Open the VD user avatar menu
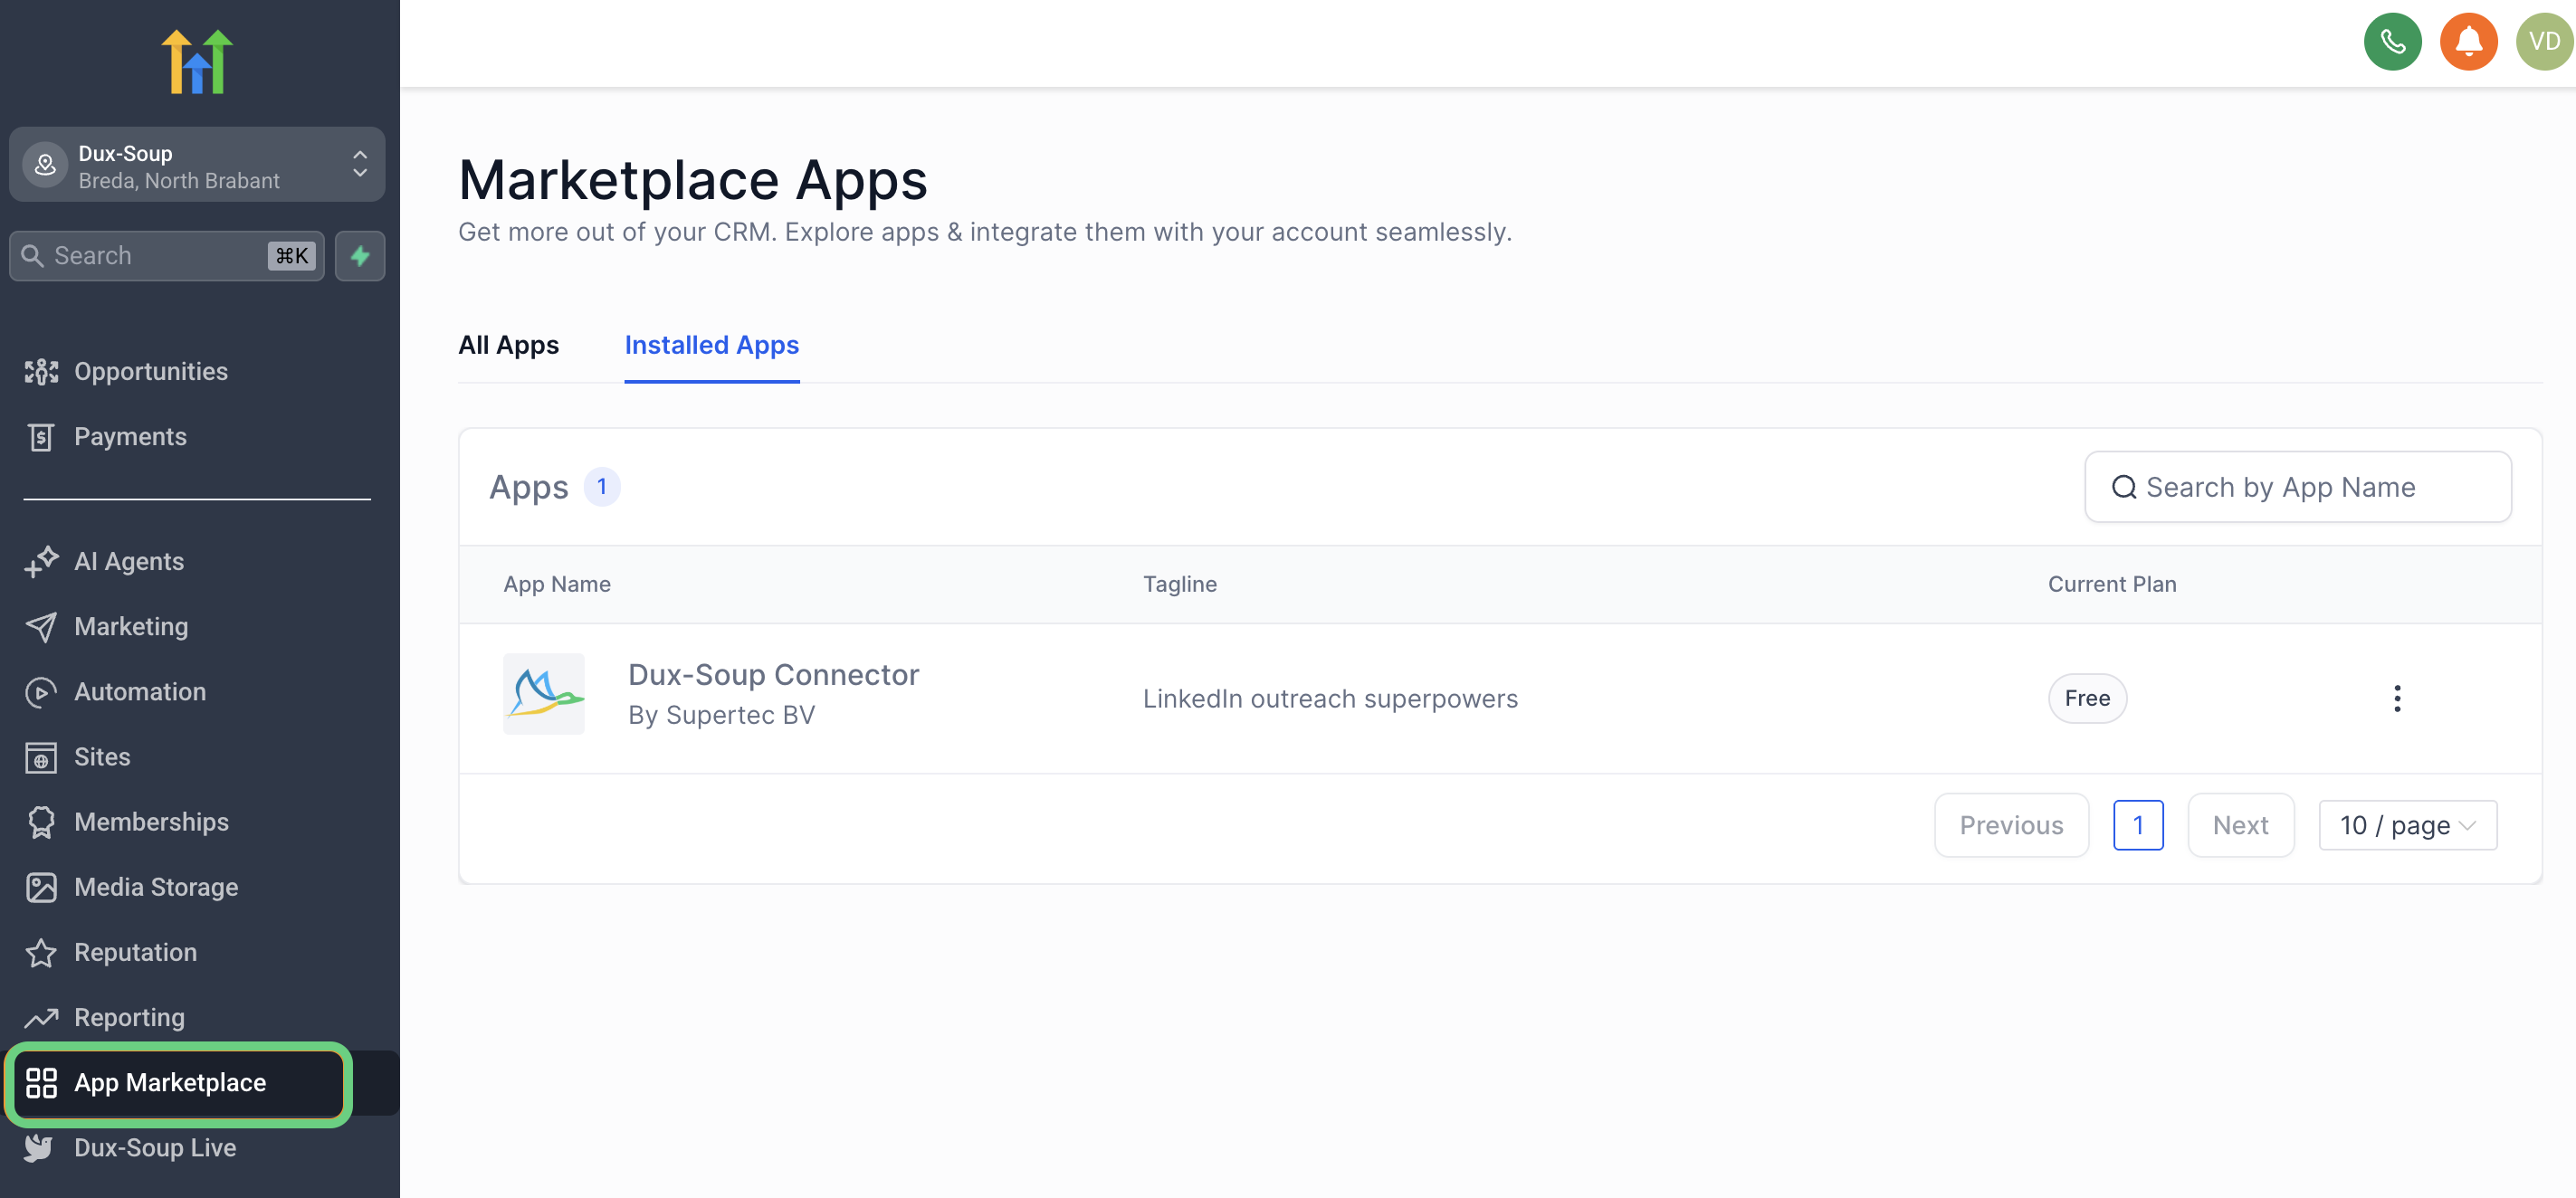Image resolution: width=2576 pixels, height=1198 pixels. [2544, 41]
